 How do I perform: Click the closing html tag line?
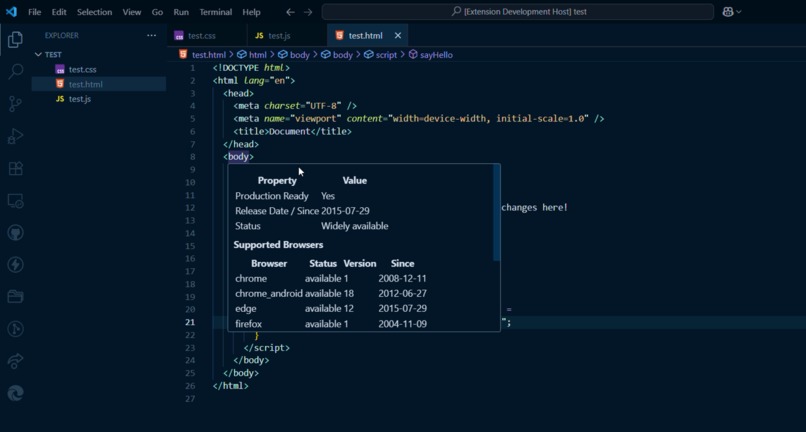231,386
